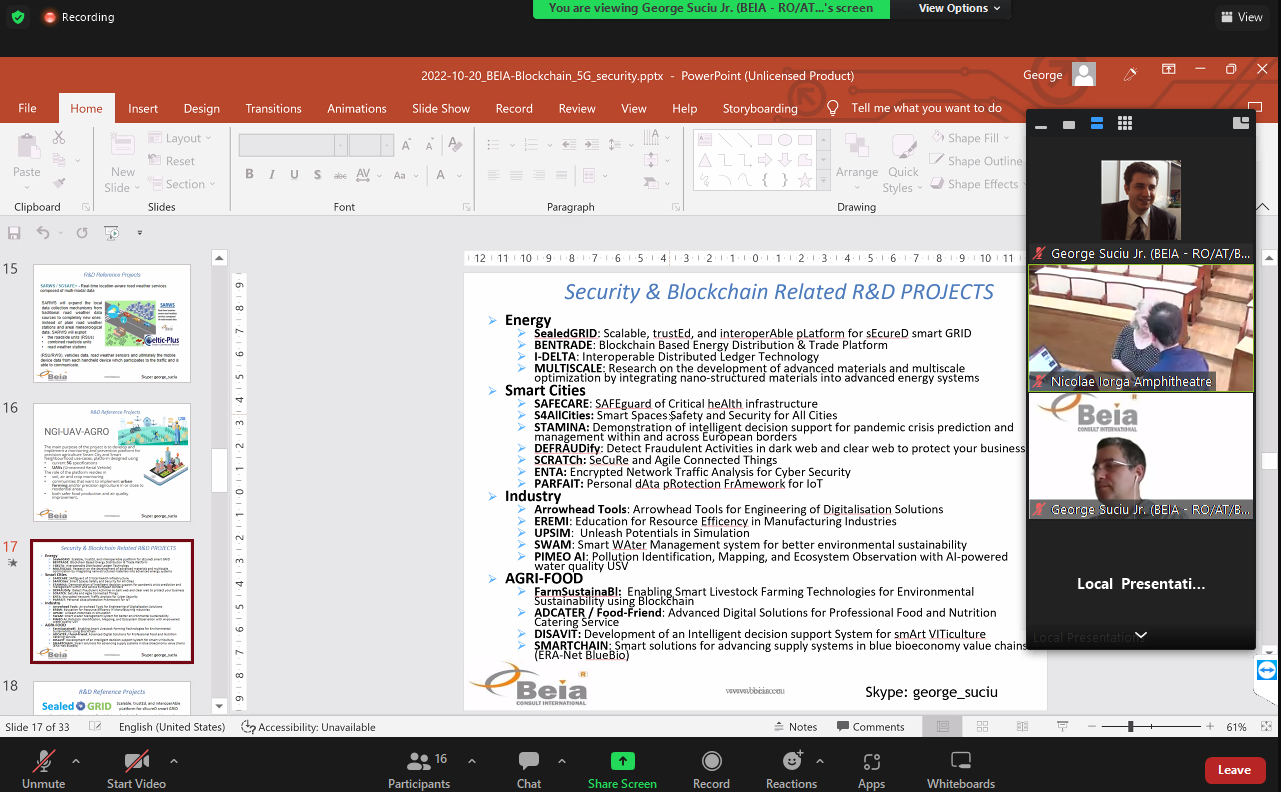Click Shape Outline in Drawing group
Image resolution: width=1281 pixels, height=792 pixels.
click(976, 161)
